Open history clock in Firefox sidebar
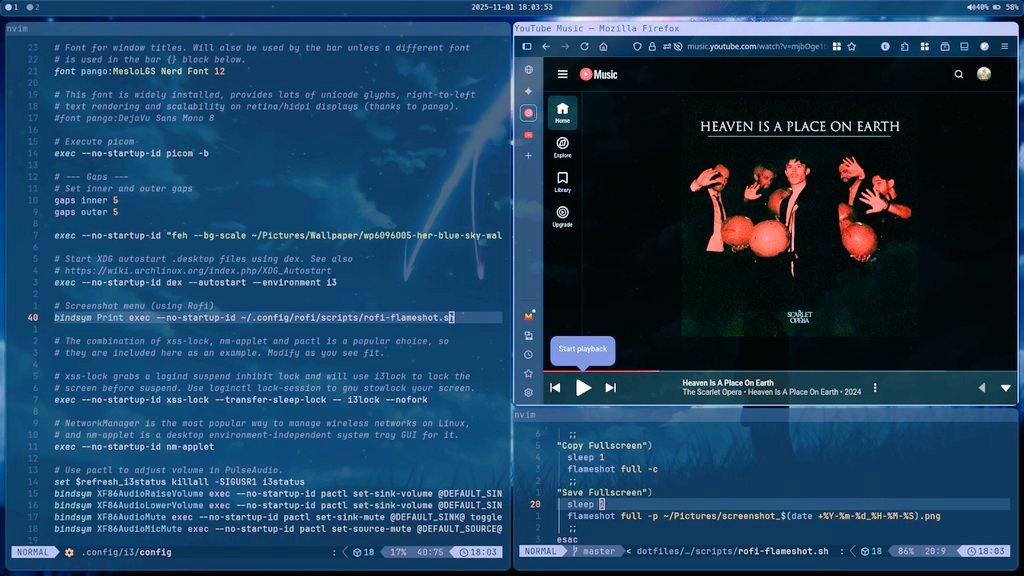This screenshot has height=576, width=1024. point(529,355)
